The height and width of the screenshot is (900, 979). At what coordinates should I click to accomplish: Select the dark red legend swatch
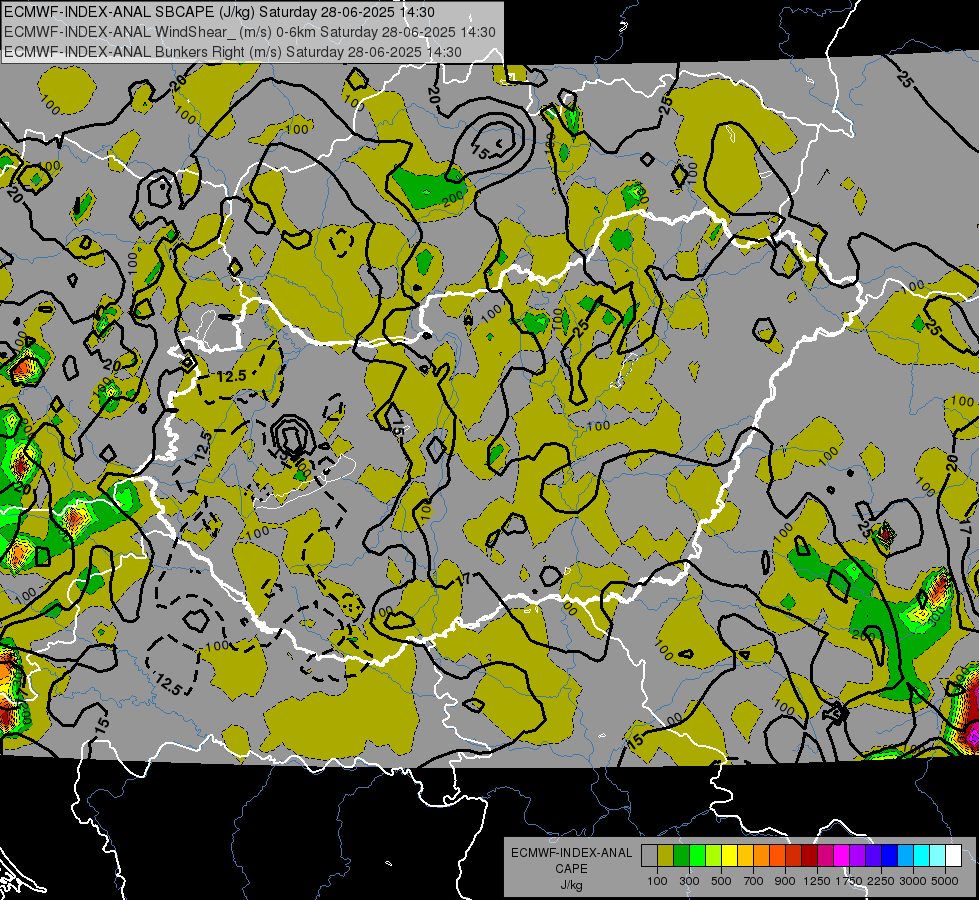809,856
